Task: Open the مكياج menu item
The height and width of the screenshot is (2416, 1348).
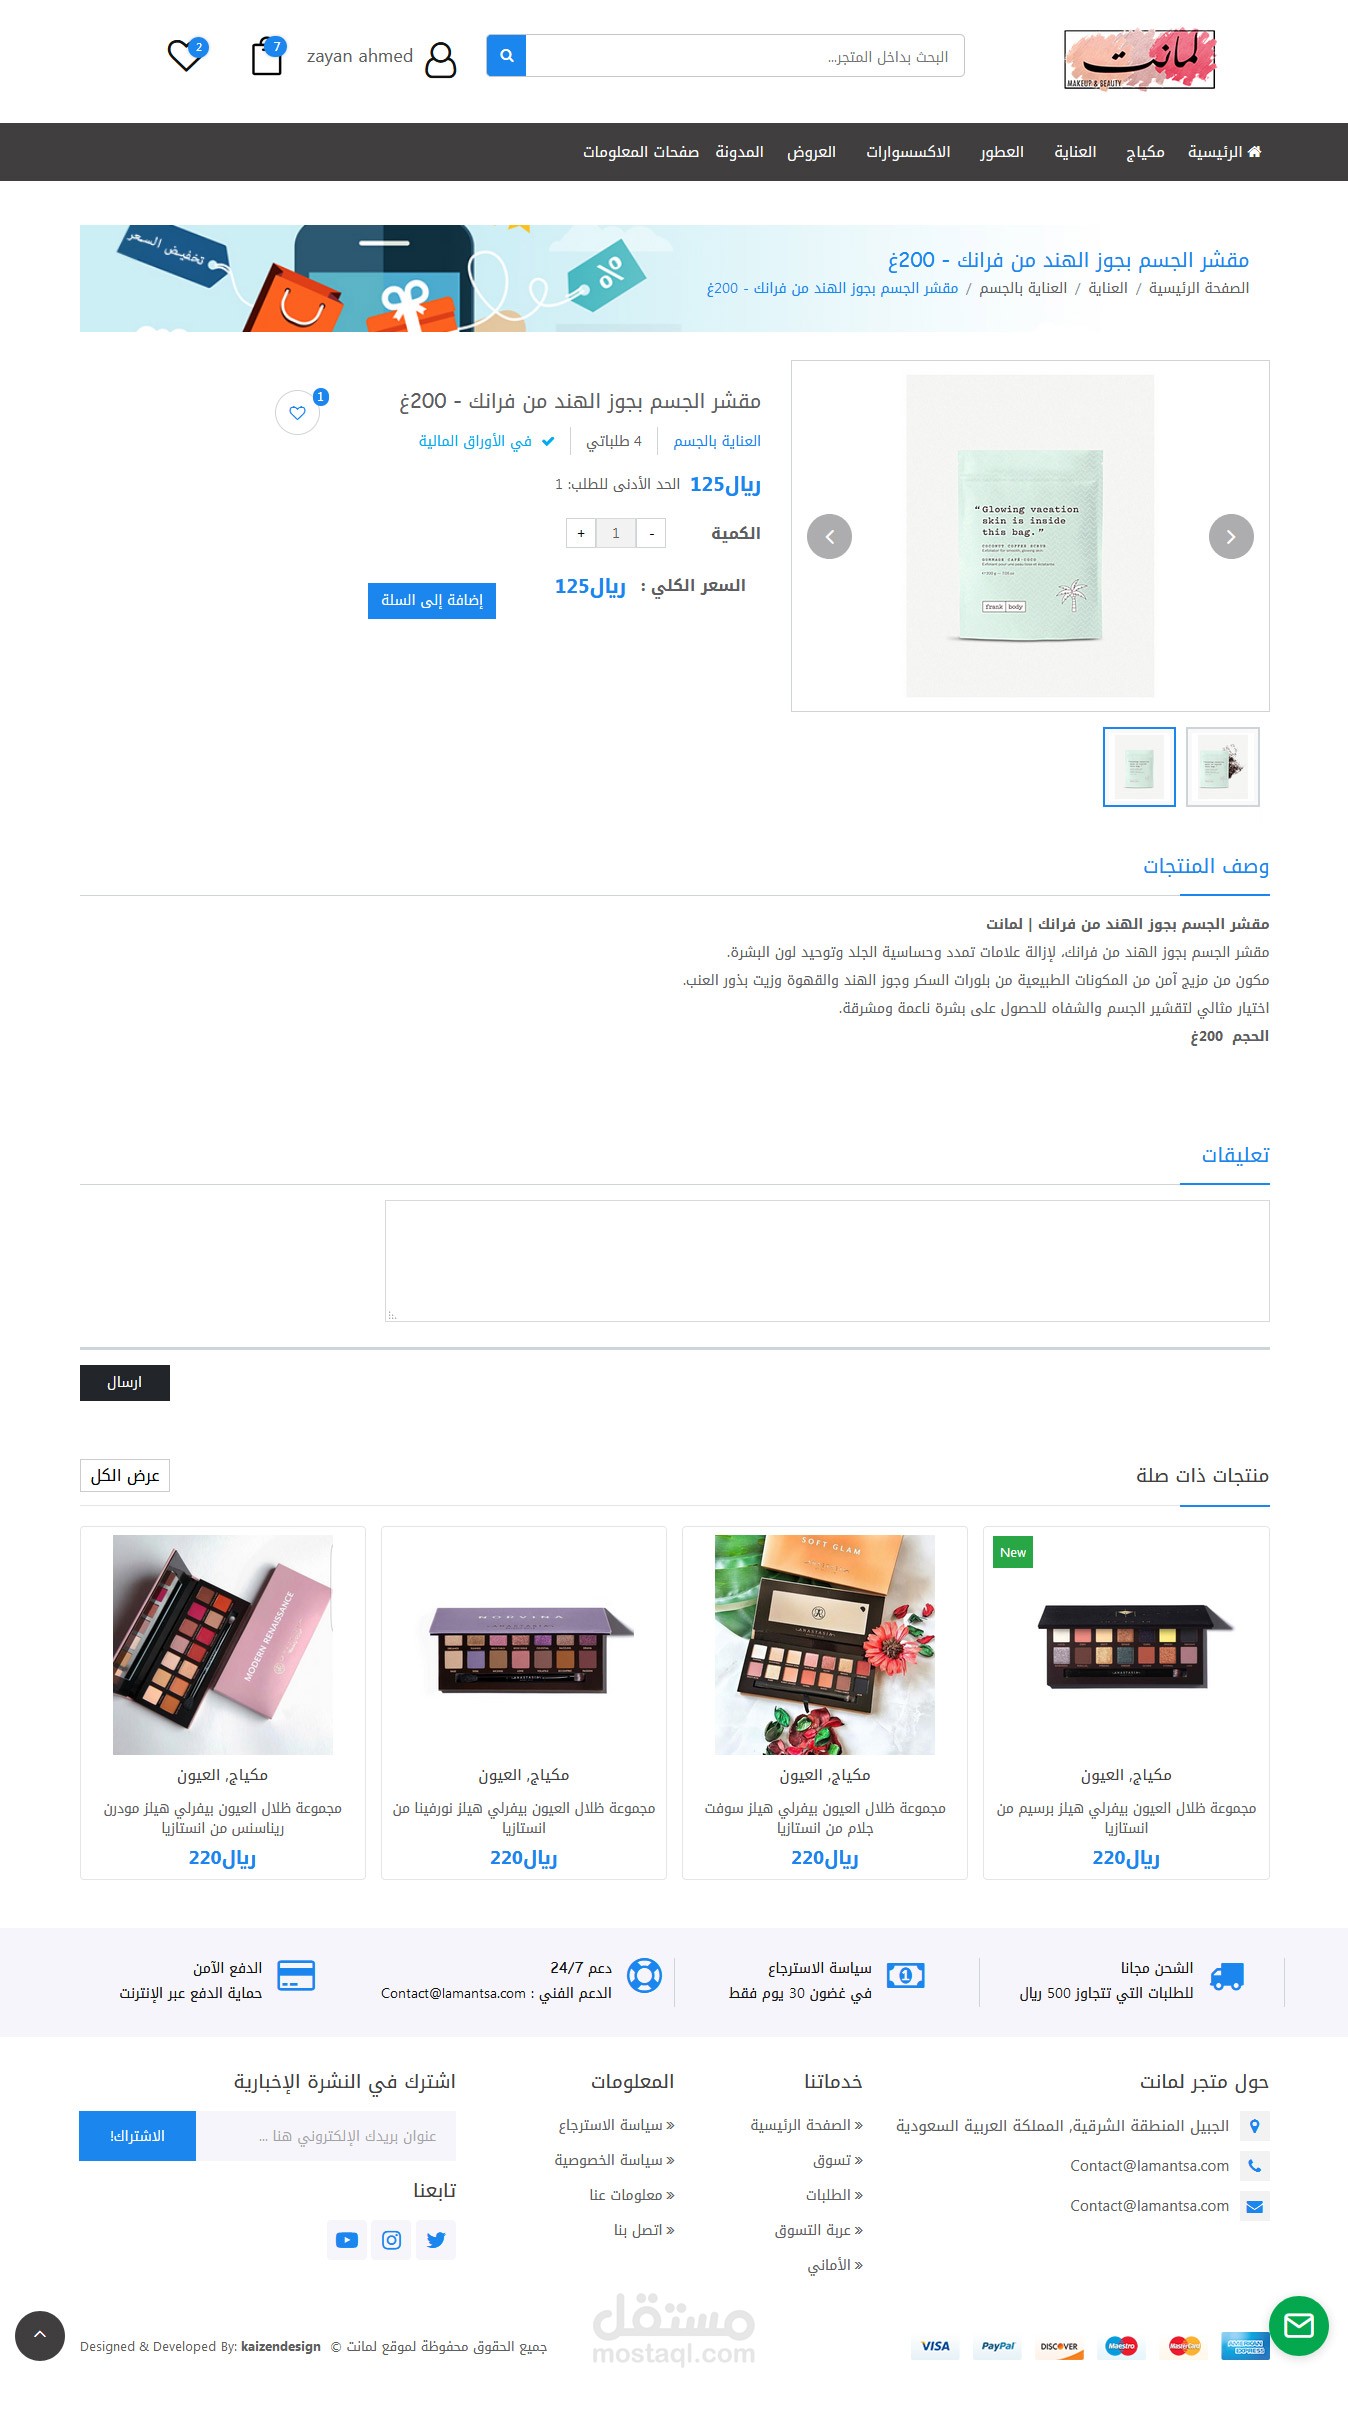Action: coord(1145,152)
